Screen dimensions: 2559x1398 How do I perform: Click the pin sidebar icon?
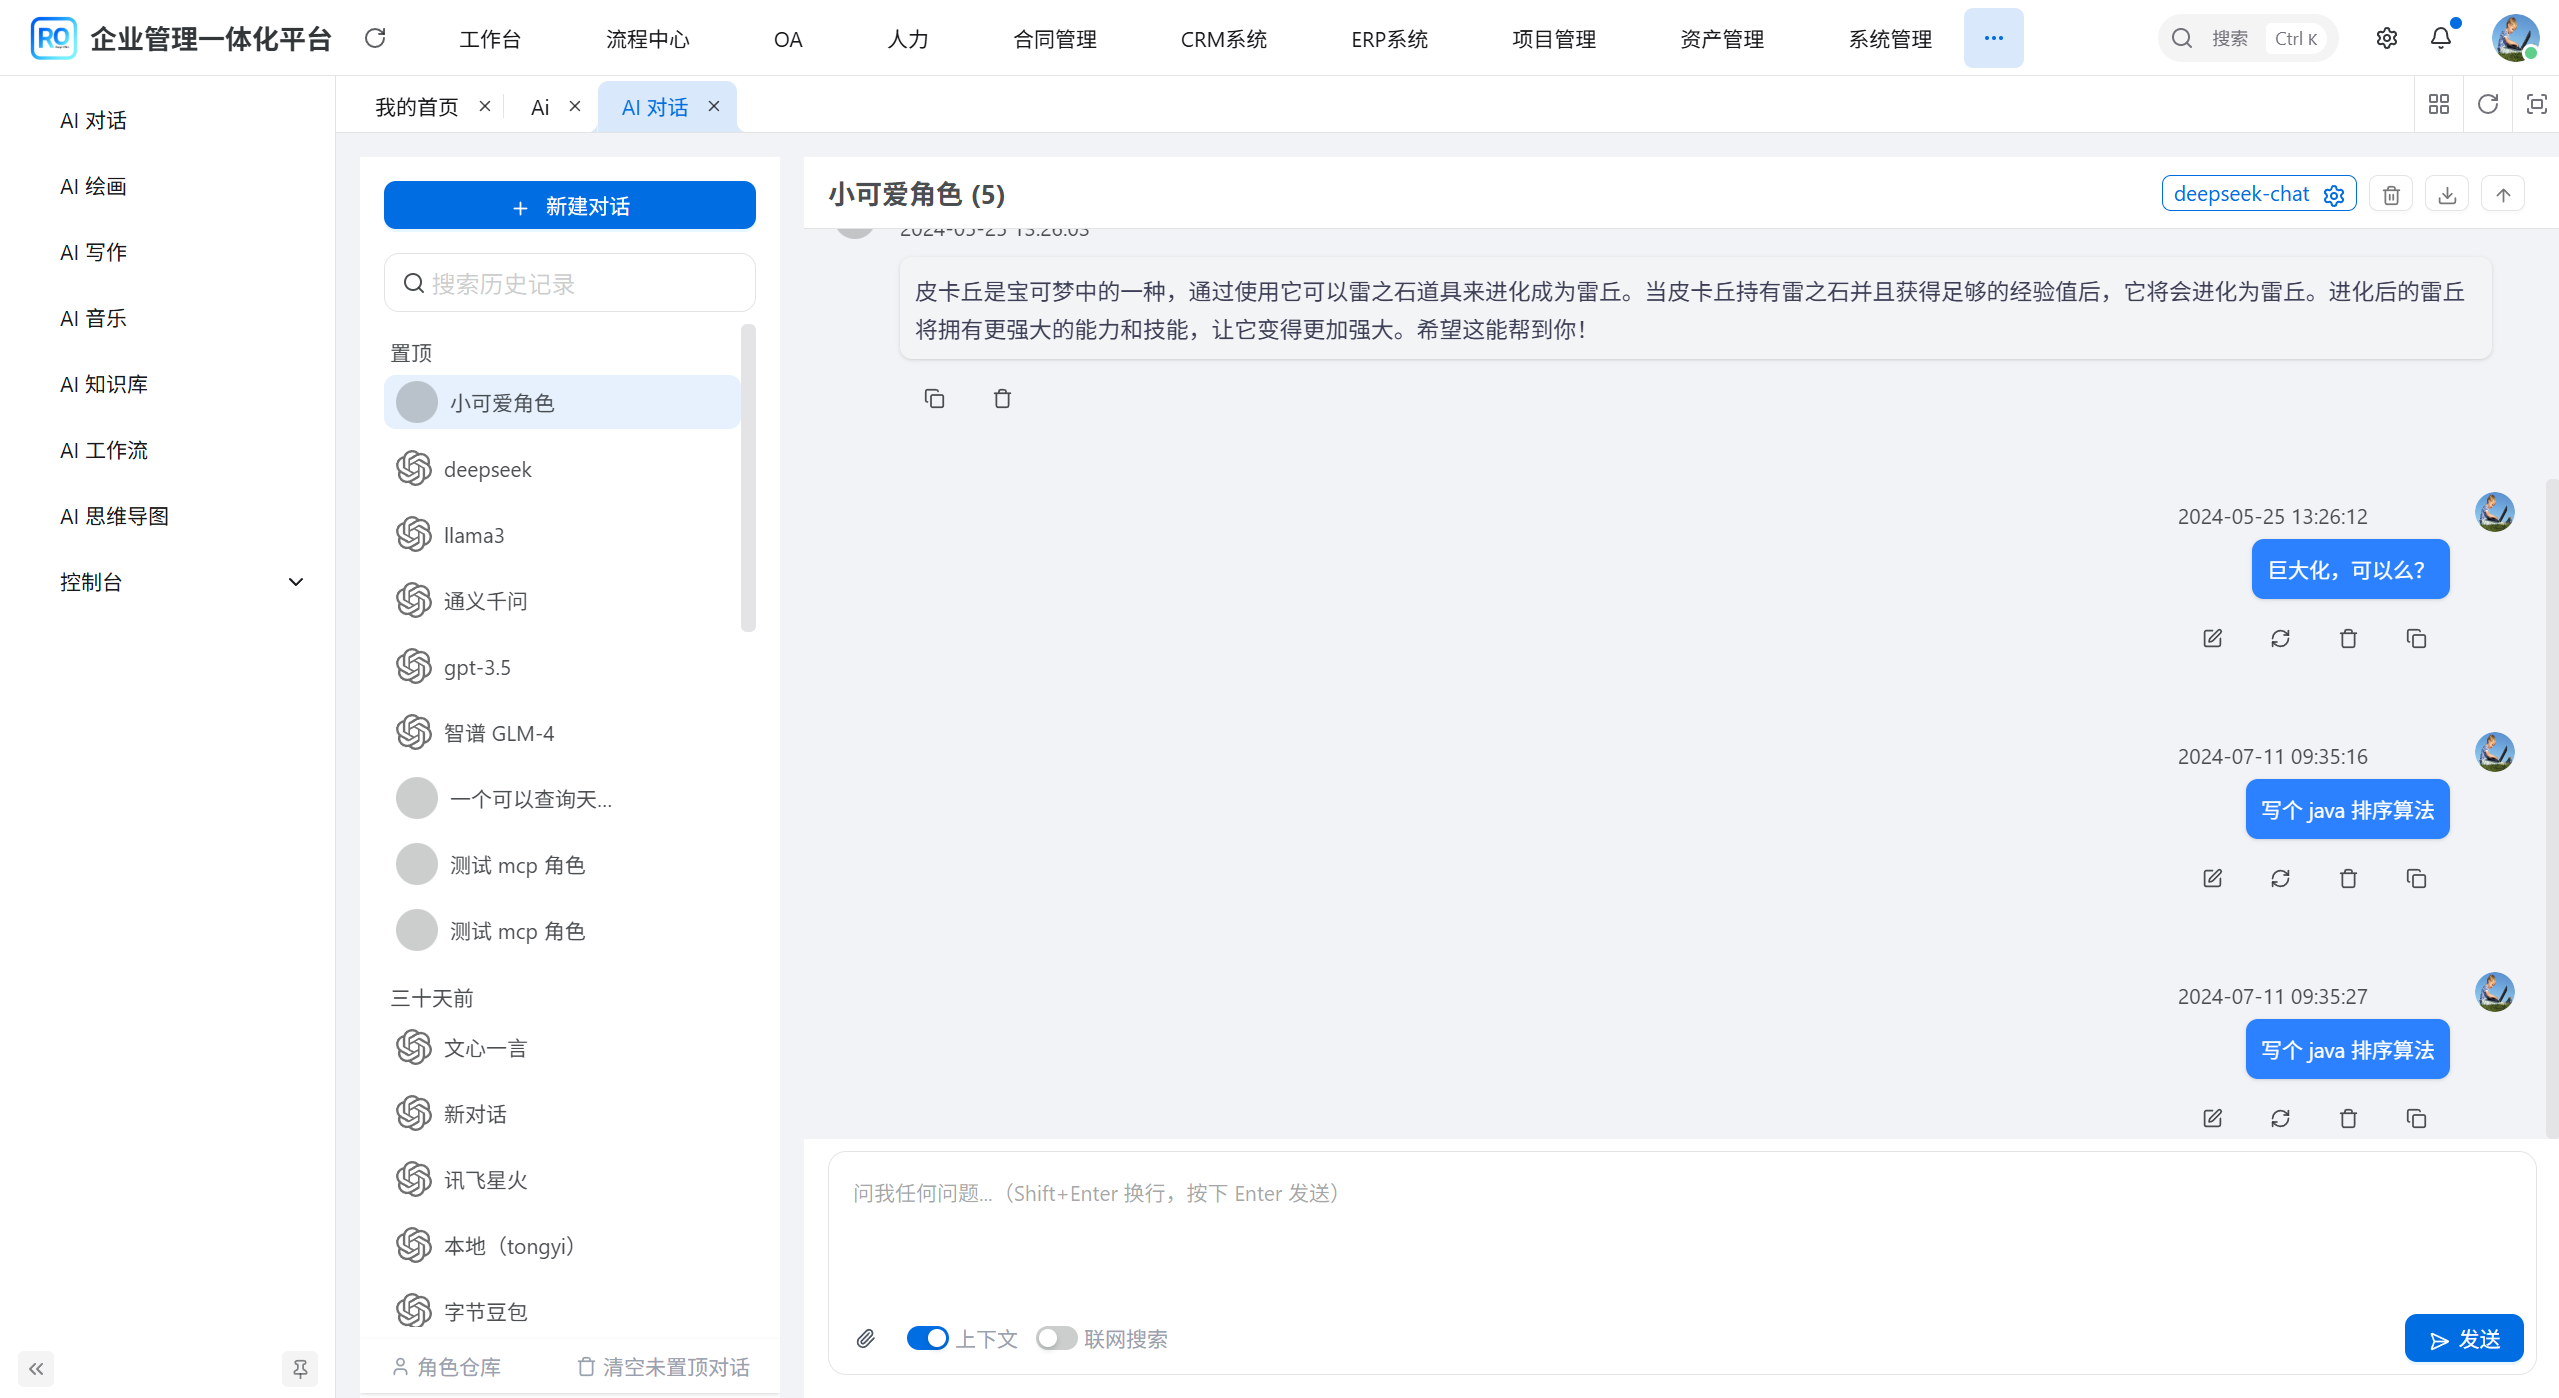tap(300, 1368)
